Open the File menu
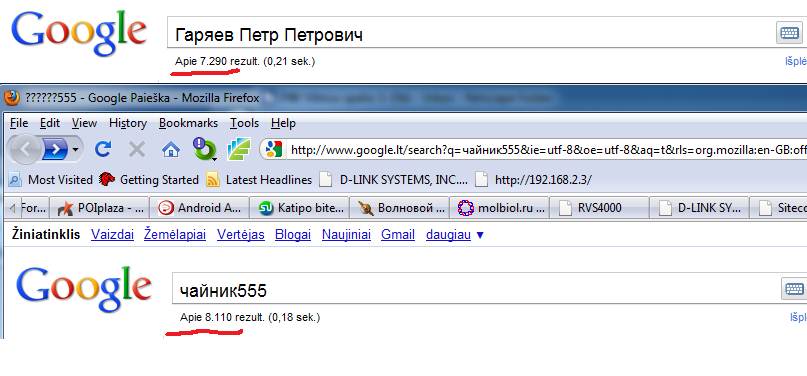This screenshot has height=376, width=807. 19,123
